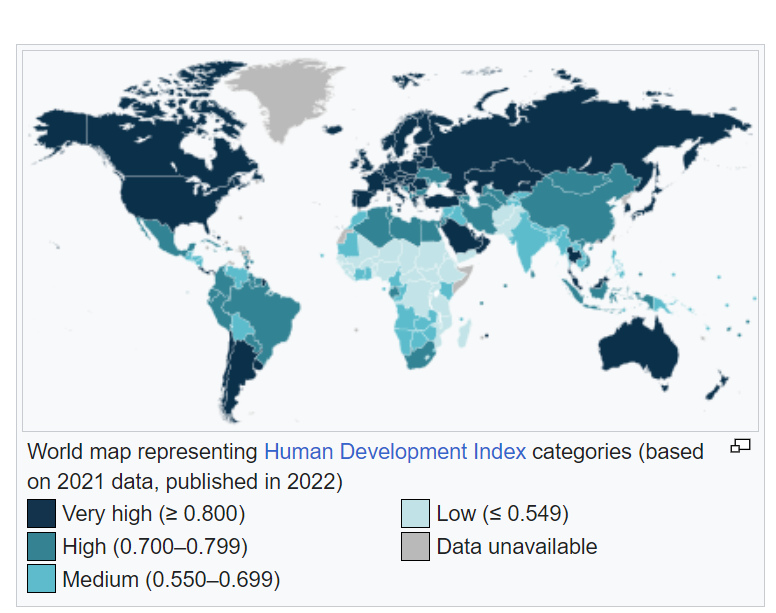This screenshot has height=613, width=776.
Task: Click the Low pale blue swatch
Action: [415, 514]
